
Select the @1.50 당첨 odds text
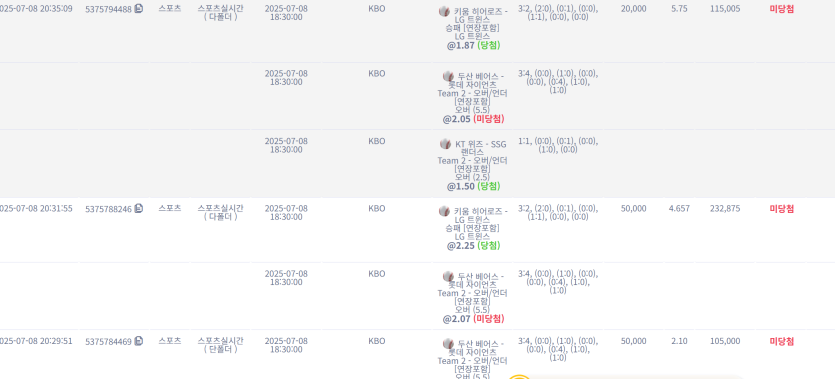(x=473, y=186)
